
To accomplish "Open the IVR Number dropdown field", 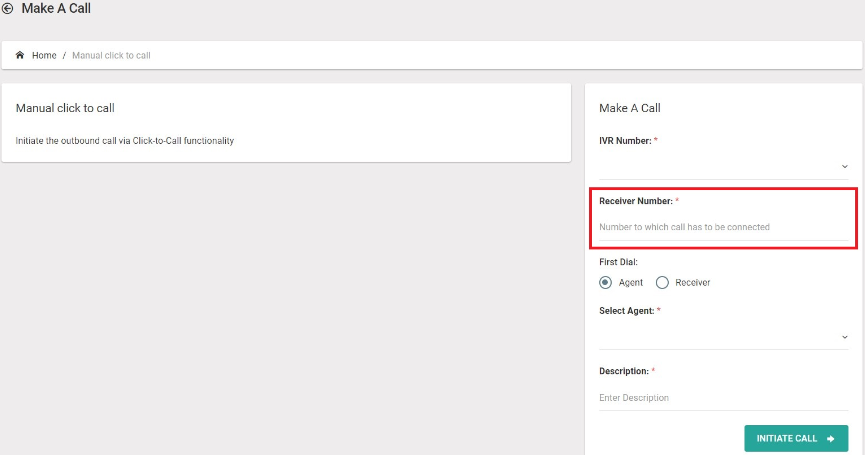I will (x=723, y=167).
